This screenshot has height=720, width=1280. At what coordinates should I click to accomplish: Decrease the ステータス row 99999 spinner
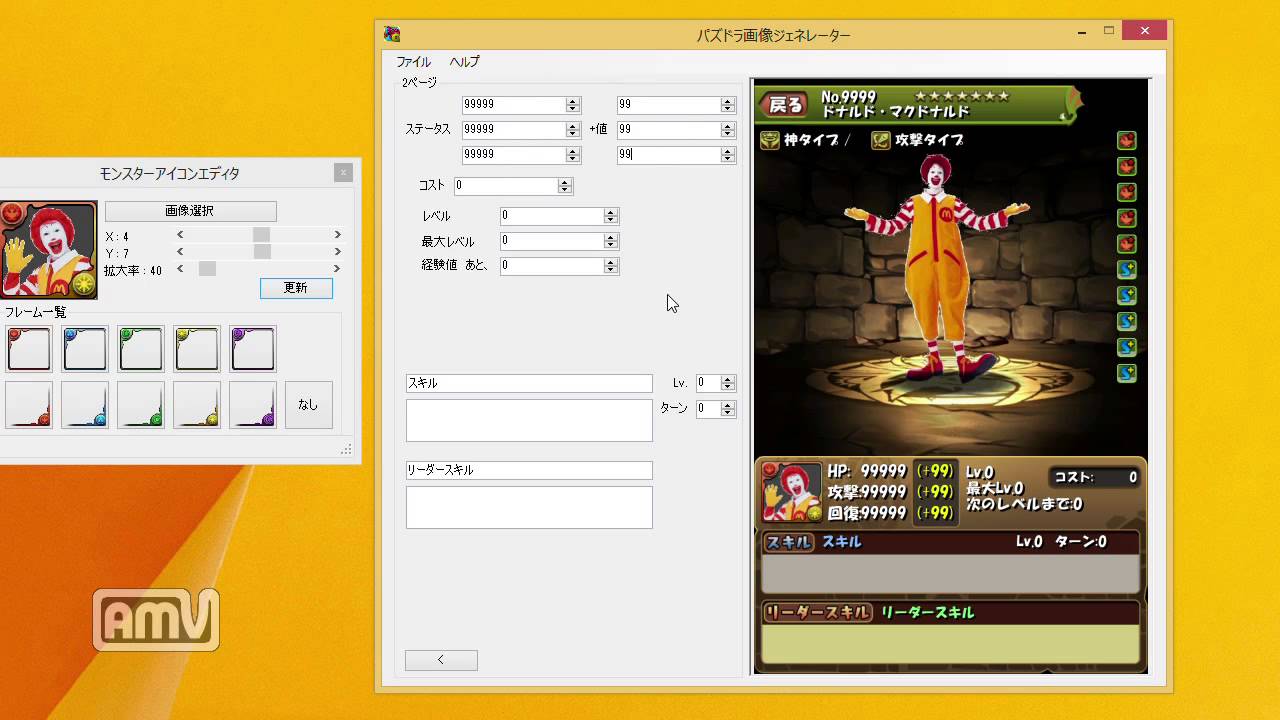tap(573, 134)
